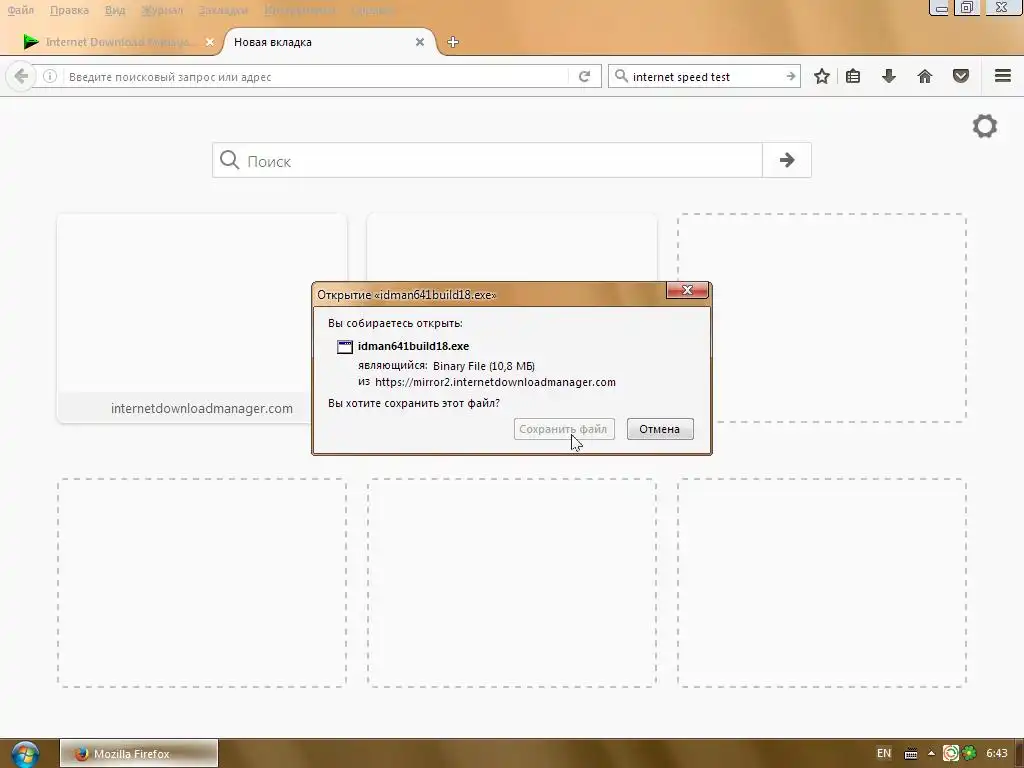
Task: Show bookmarks list icon
Action: (x=853, y=76)
